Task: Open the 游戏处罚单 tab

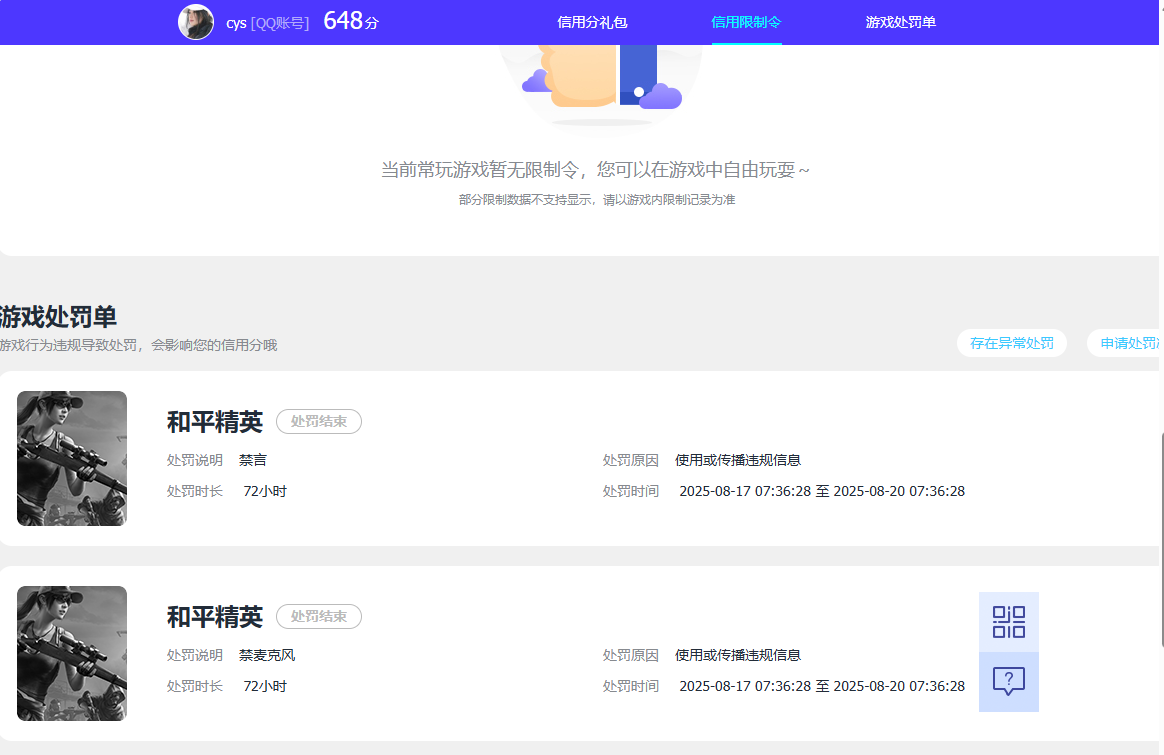Action: click(x=900, y=22)
